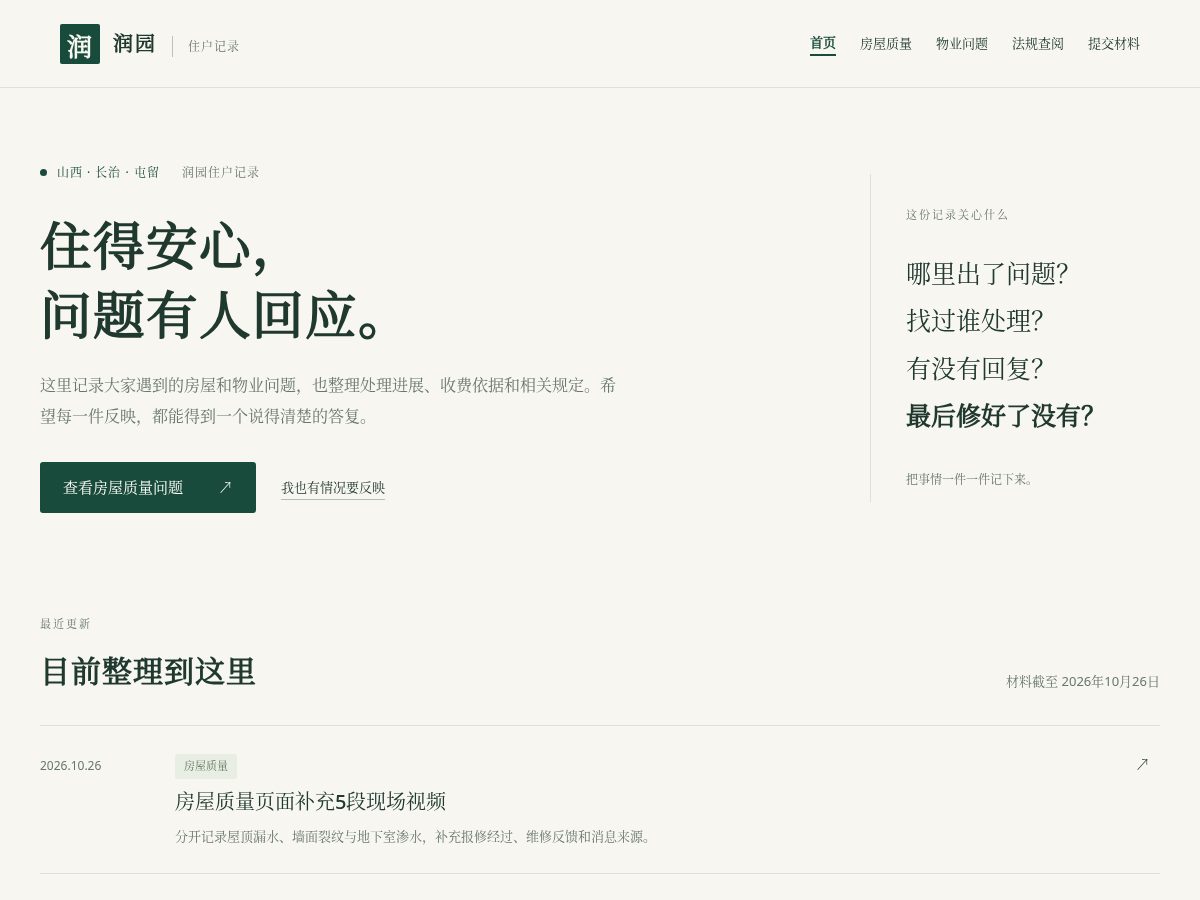Click the 润园 site name
This screenshot has height=900, width=1200.
(134, 44)
